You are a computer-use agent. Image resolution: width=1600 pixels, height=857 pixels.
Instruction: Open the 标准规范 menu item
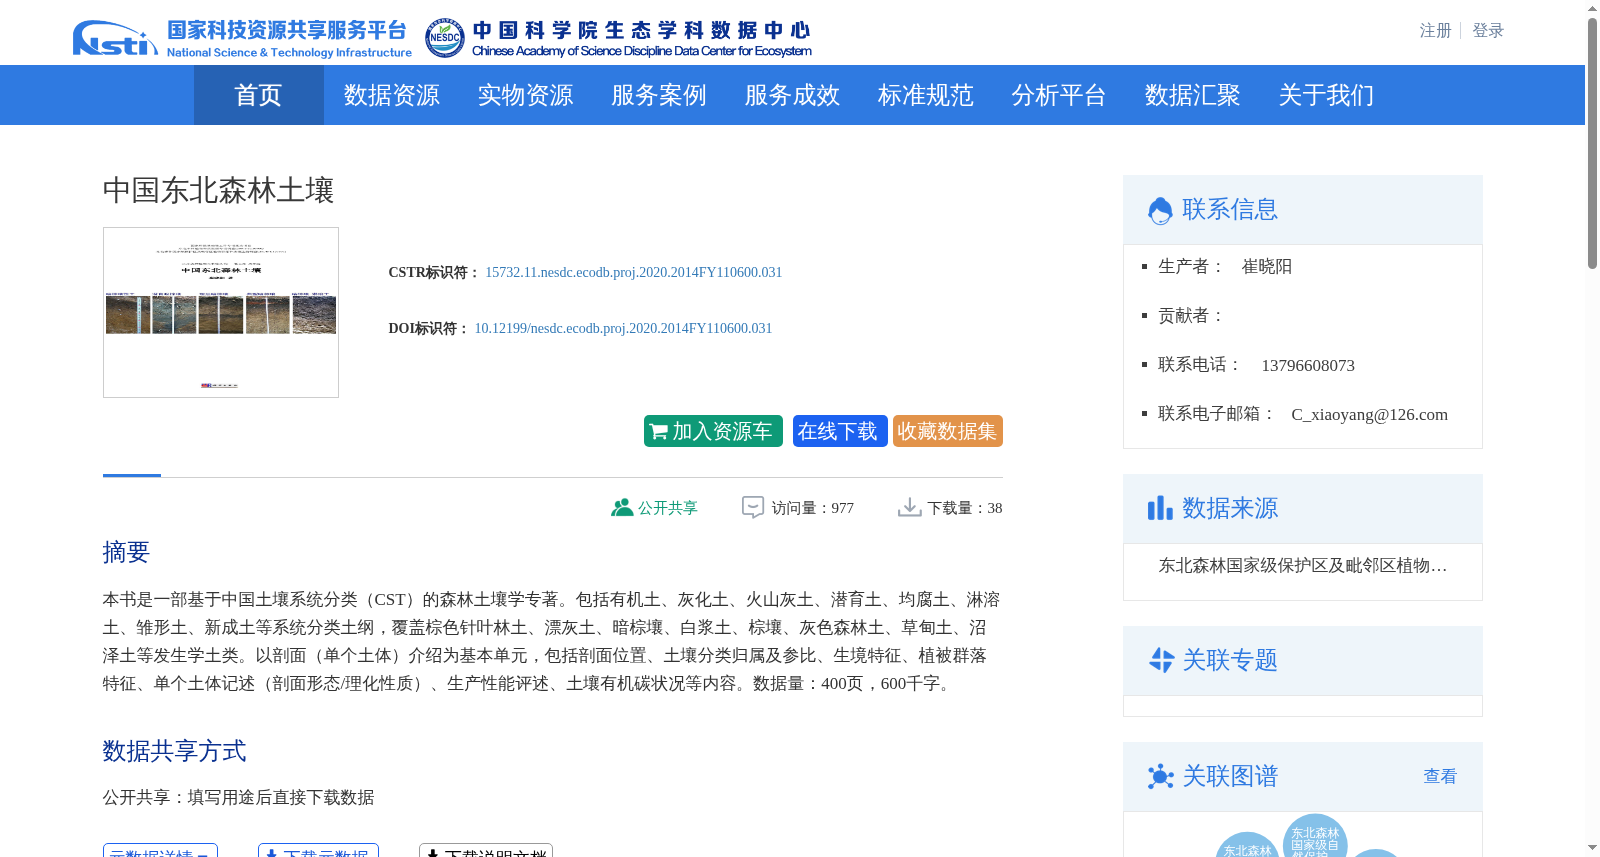pos(926,95)
